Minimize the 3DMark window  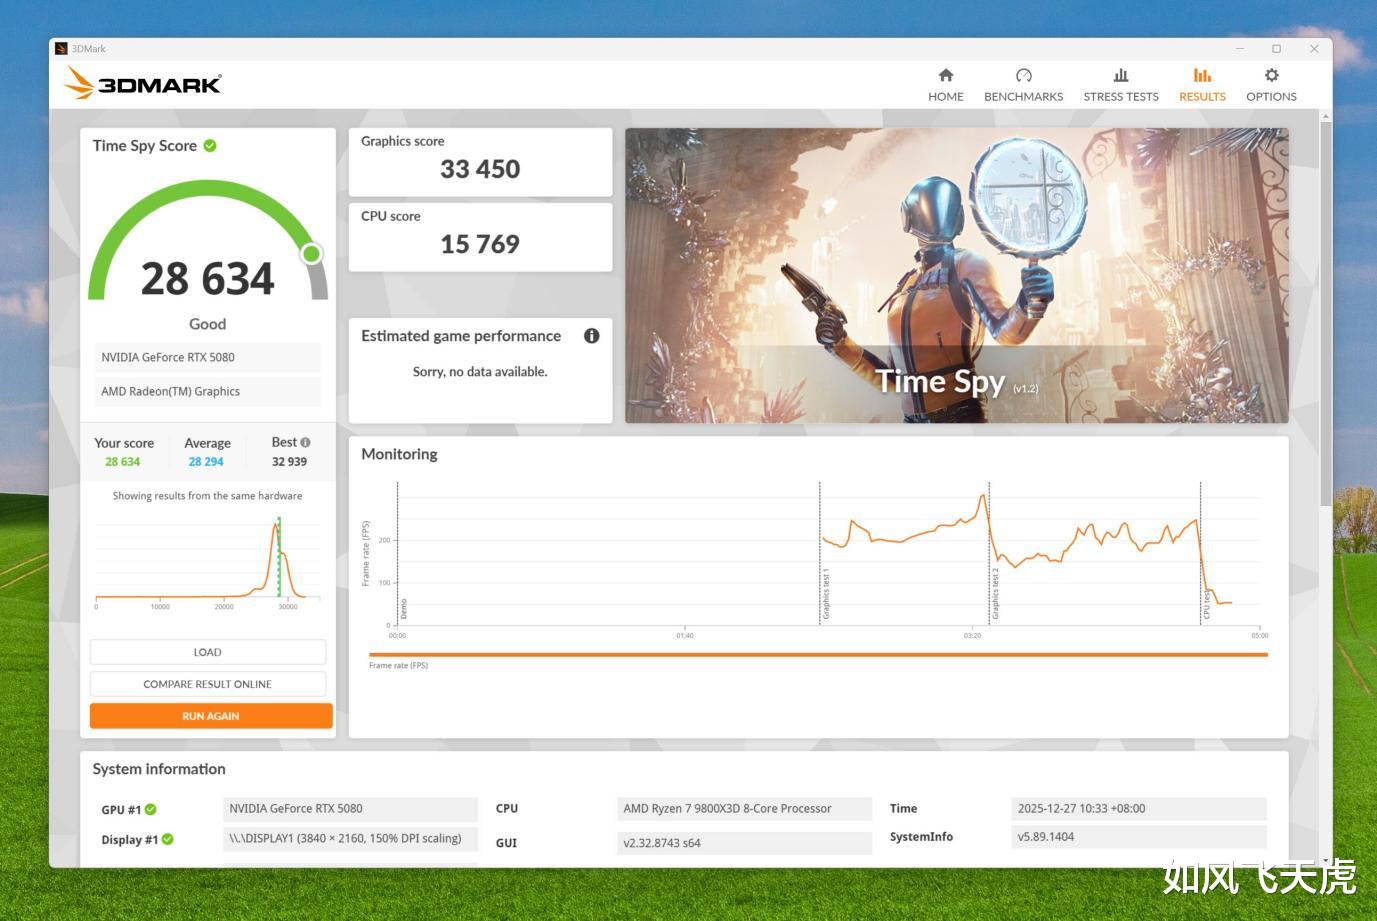tap(1240, 48)
